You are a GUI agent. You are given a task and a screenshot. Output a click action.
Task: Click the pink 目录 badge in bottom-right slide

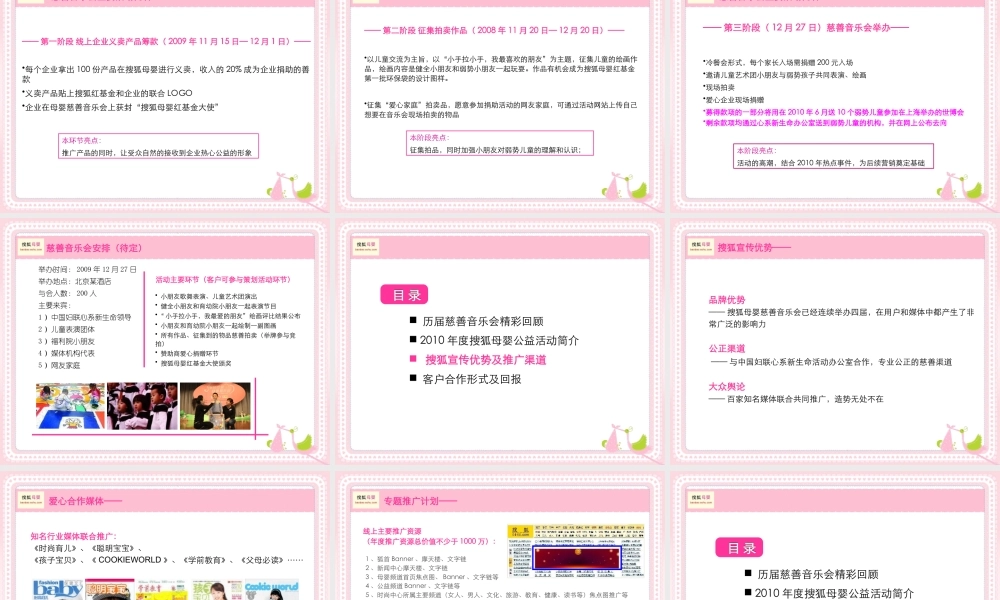point(739,548)
